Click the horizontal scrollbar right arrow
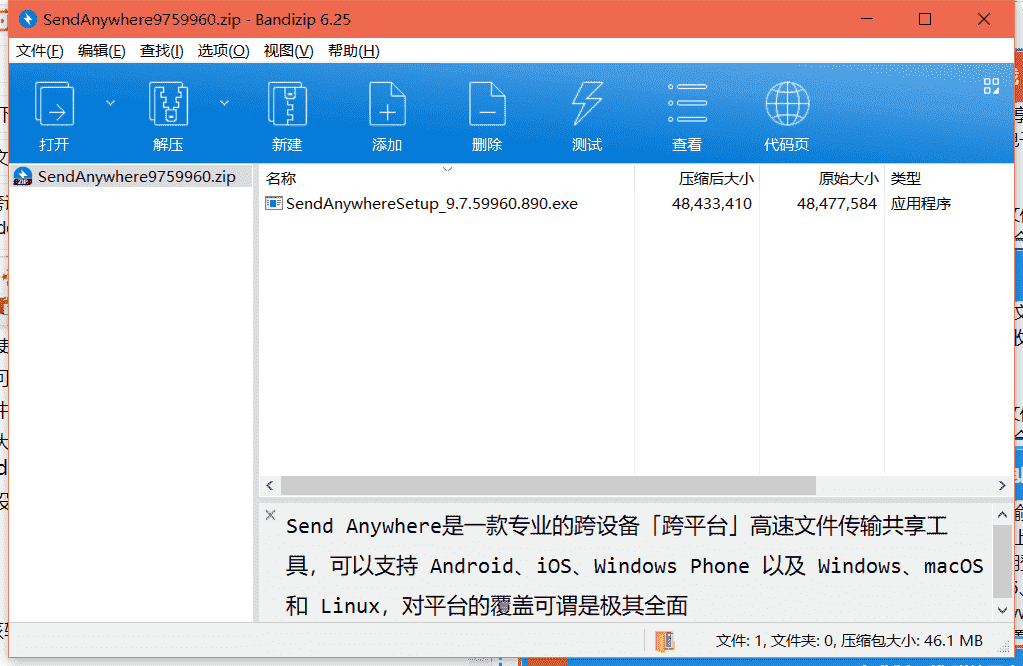Screen dimensions: 1023x666 [x=1002, y=485]
